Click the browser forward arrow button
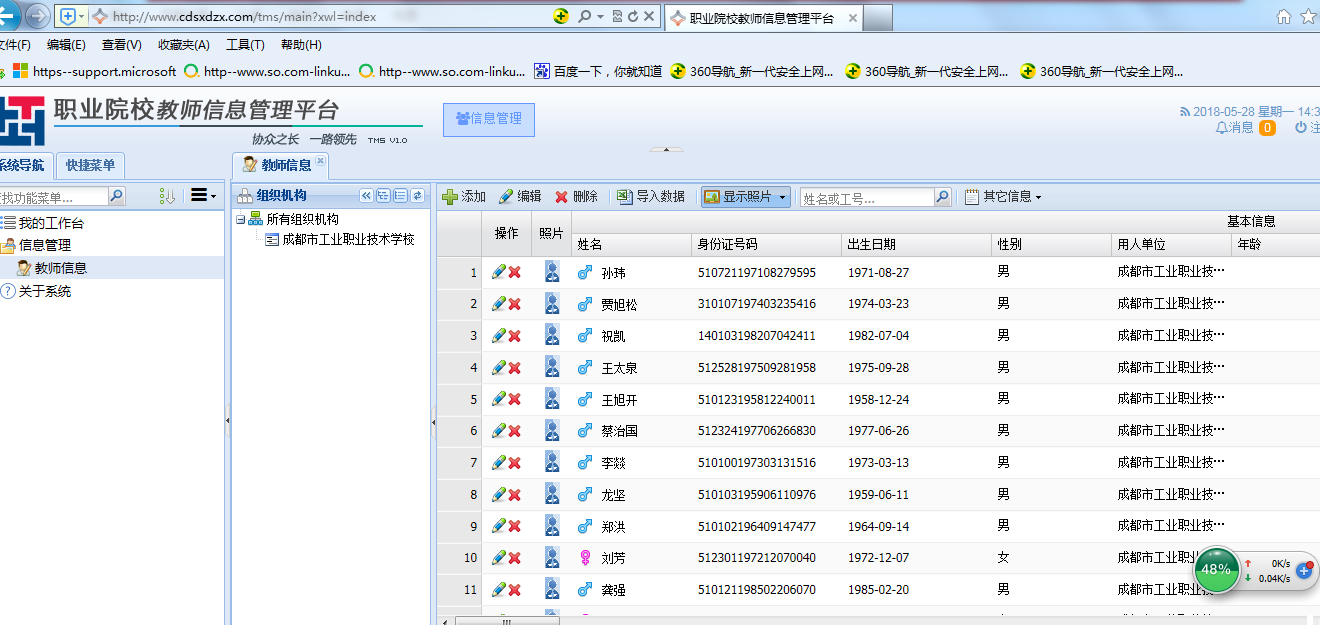The height and width of the screenshot is (625, 1320). point(38,16)
